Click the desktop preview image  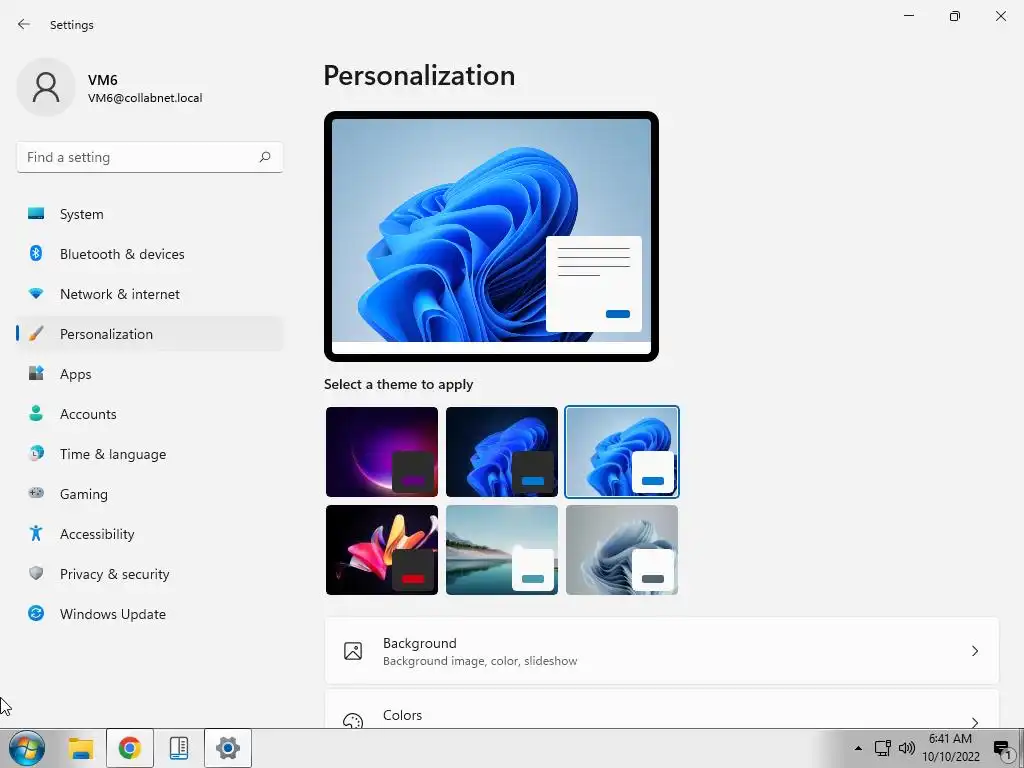click(491, 236)
